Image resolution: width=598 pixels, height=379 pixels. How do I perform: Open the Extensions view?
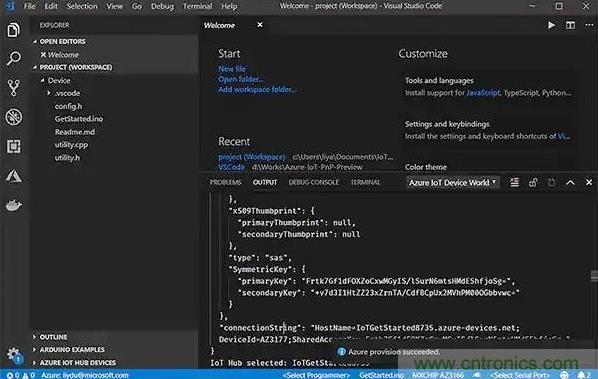[x=14, y=146]
